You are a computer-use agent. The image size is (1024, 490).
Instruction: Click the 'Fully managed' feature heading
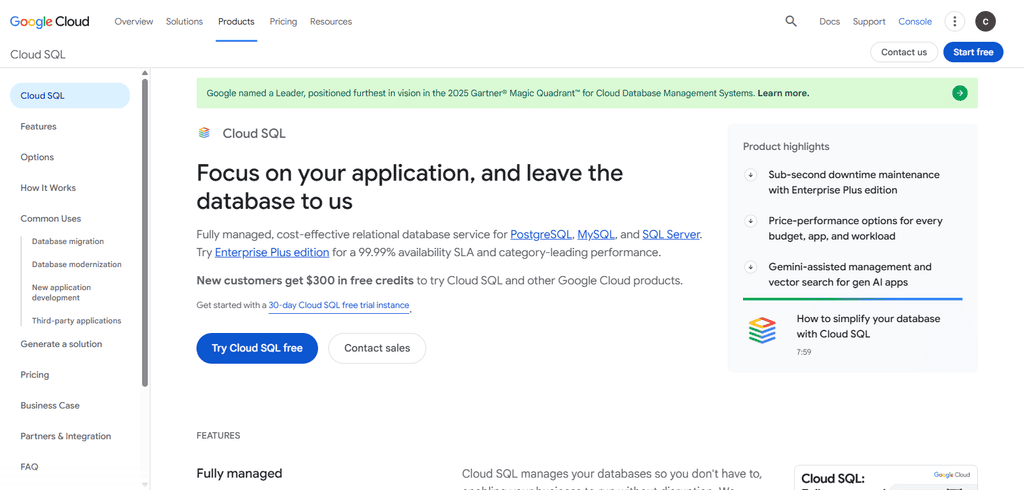pos(239,473)
